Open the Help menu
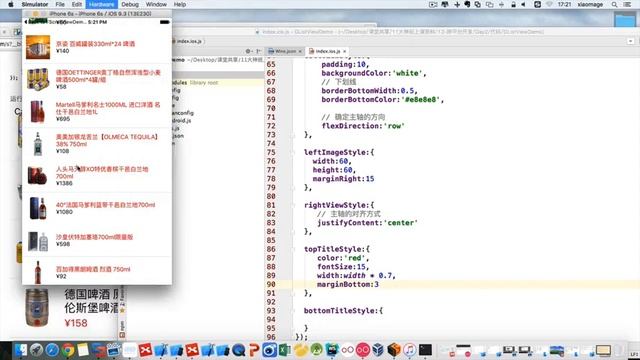The height and width of the screenshot is (360, 640). pos(180,4)
